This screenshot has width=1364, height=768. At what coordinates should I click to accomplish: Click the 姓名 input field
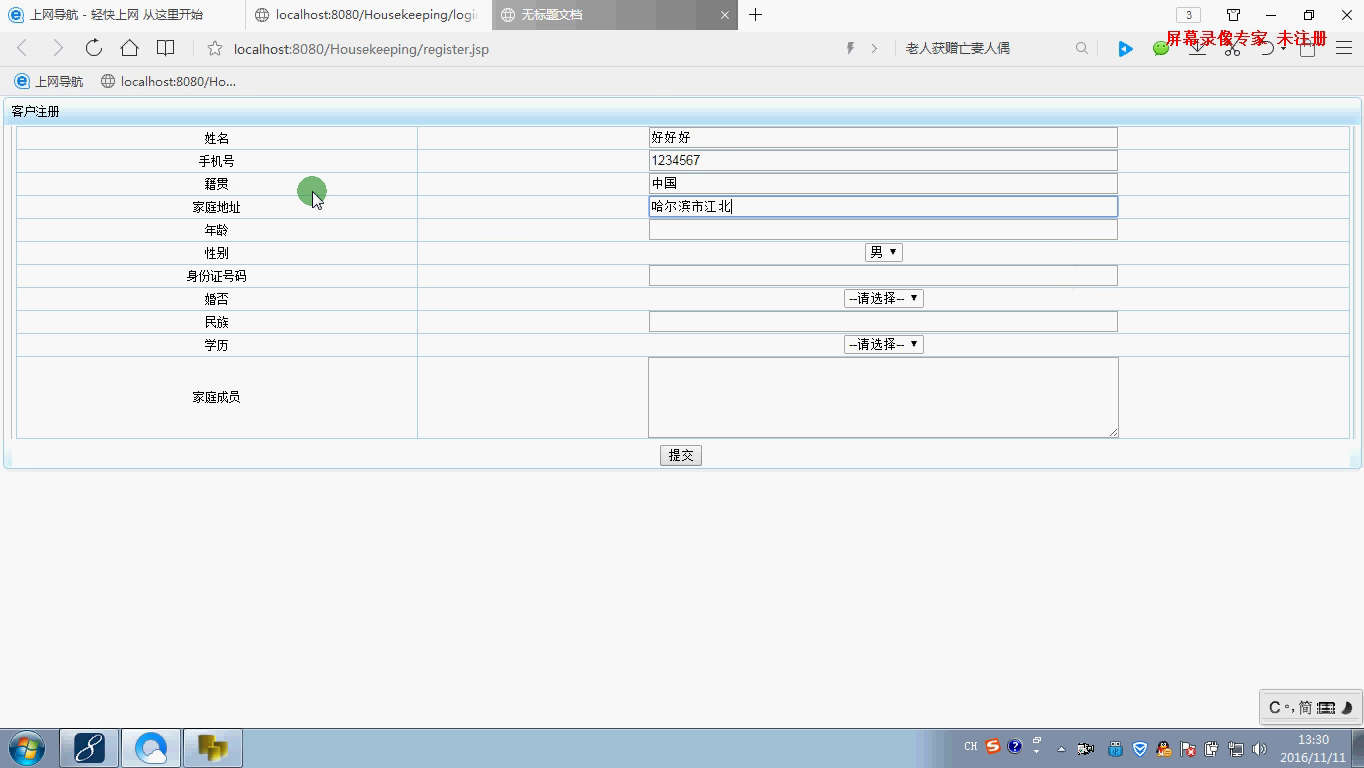click(883, 137)
